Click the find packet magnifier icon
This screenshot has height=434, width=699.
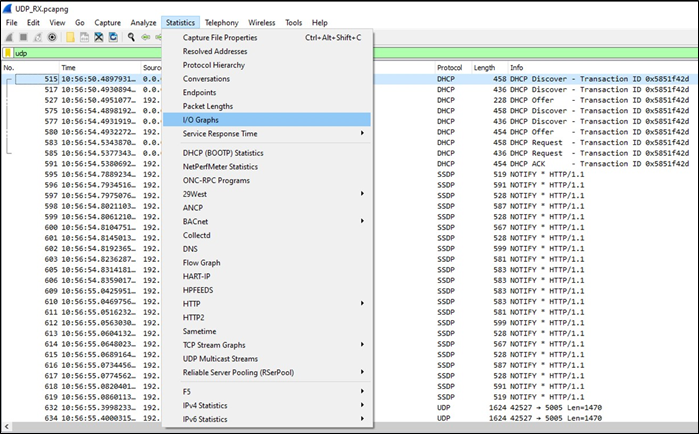click(131, 37)
